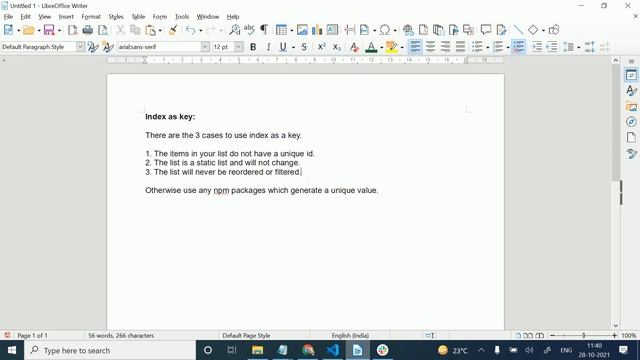
Task: Click Default Page Style in status bar
Action: [x=246, y=336]
